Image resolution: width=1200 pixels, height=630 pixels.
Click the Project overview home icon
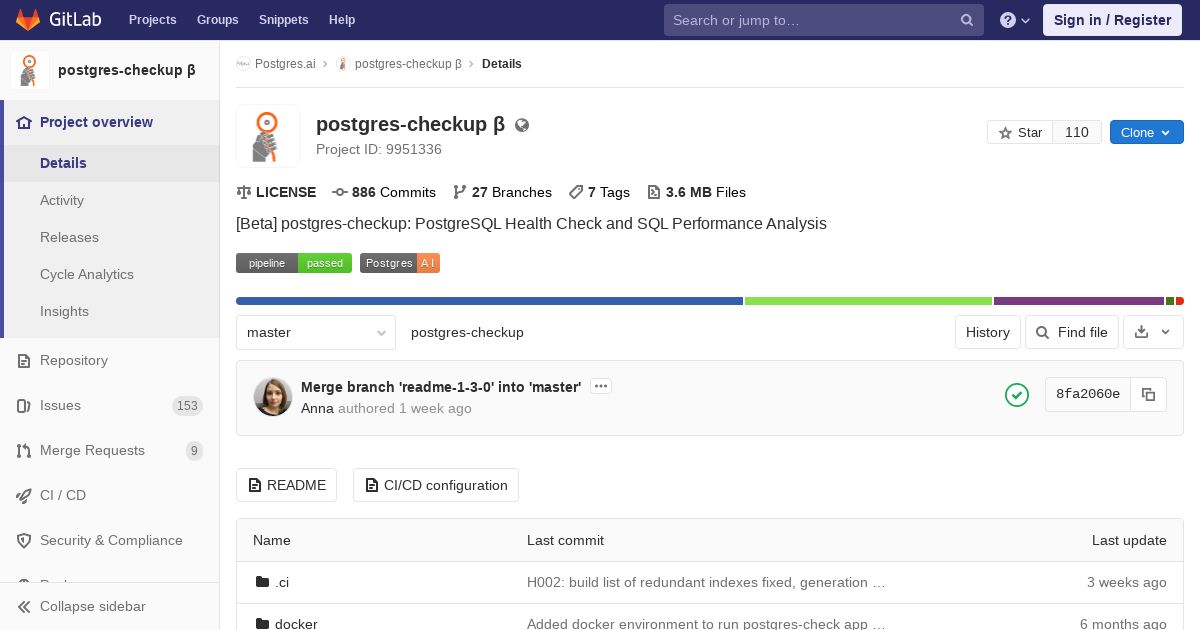click(24, 122)
